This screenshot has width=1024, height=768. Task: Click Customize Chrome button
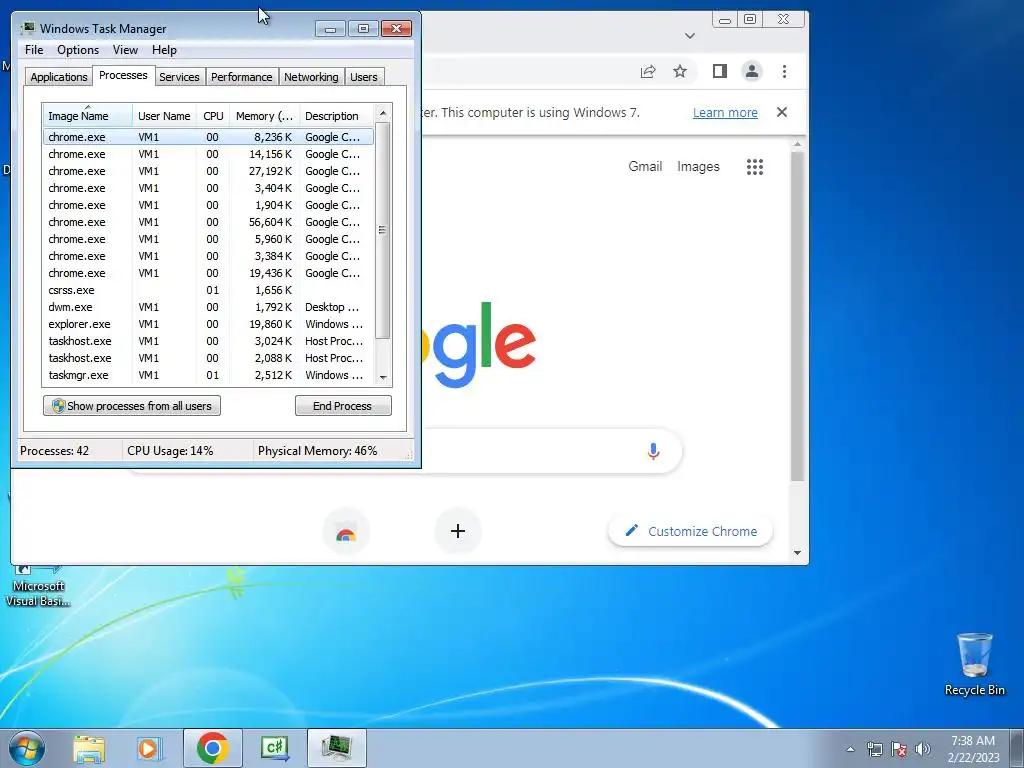[x=690, y=531]
